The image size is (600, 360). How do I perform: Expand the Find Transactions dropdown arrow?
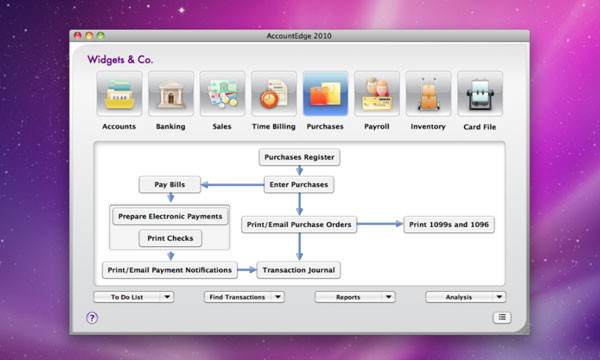278,297
